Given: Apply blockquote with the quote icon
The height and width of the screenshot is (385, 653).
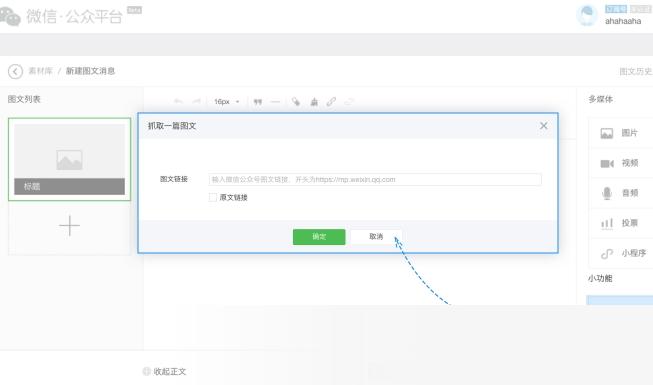Looking at the screenshot, I should 258,102.
